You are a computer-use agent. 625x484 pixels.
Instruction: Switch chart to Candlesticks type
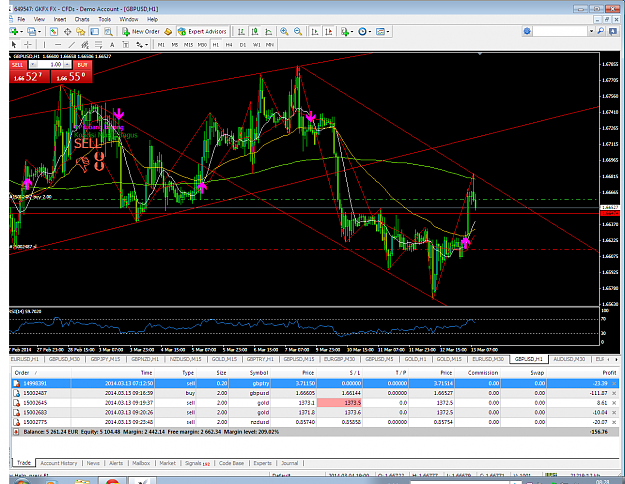[255, 31]
